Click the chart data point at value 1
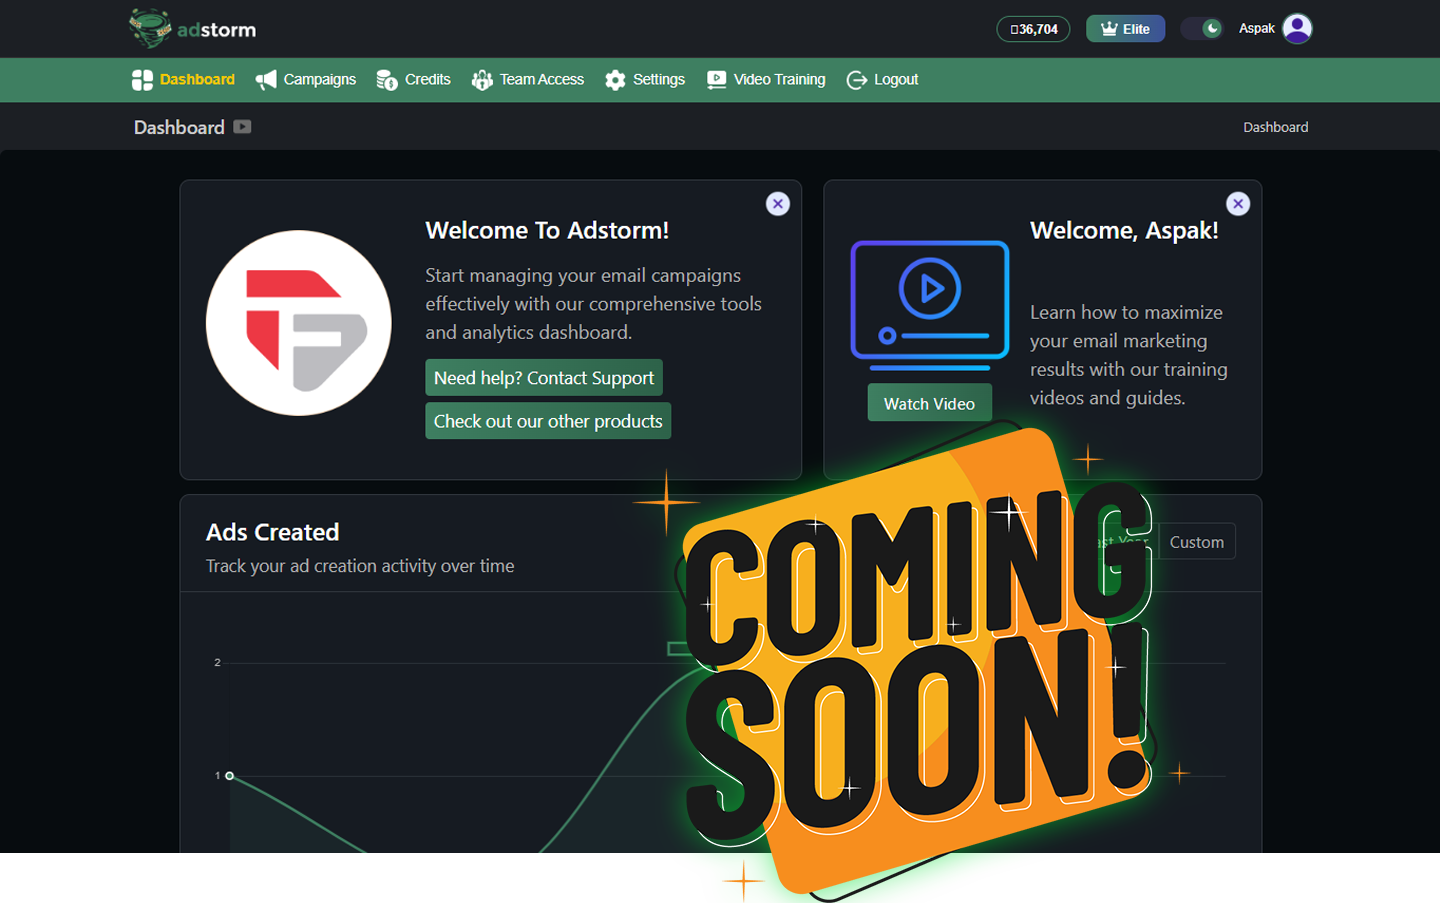Image resolution: width=1440 pixels, height=903 pixels. (x=230, y=776)
